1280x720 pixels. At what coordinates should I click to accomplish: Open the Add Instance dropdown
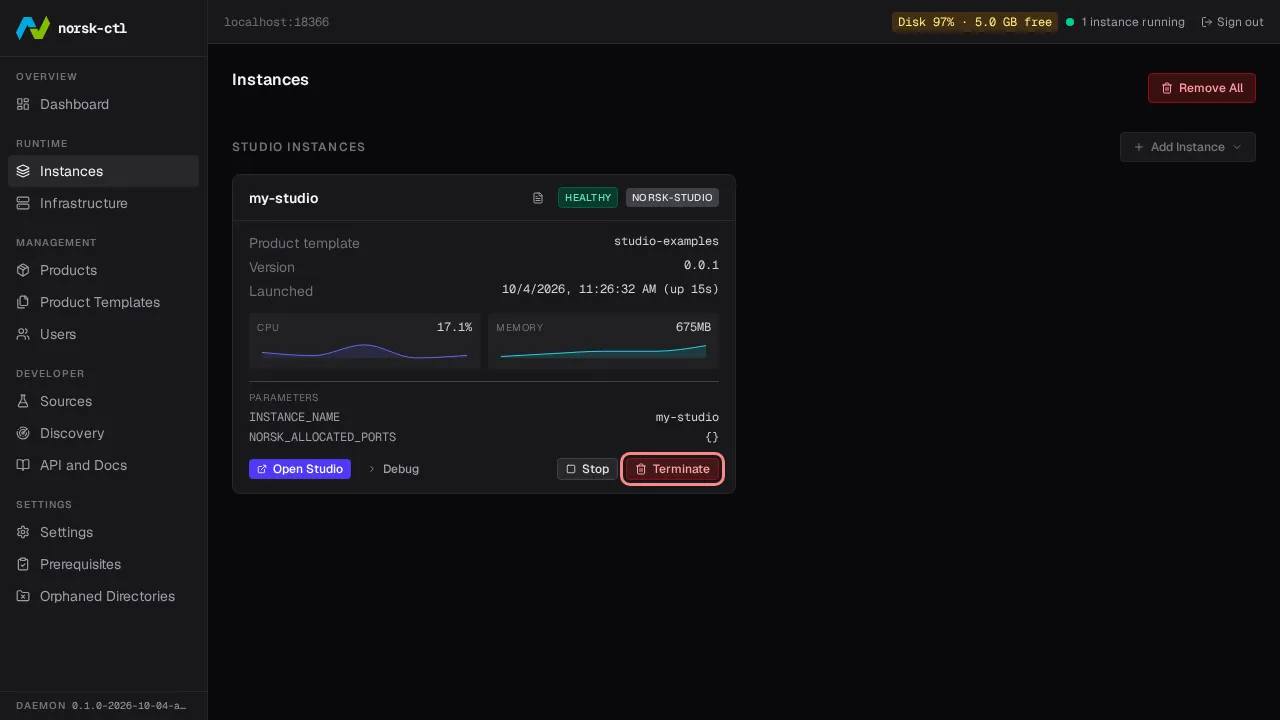[1188, 147]
